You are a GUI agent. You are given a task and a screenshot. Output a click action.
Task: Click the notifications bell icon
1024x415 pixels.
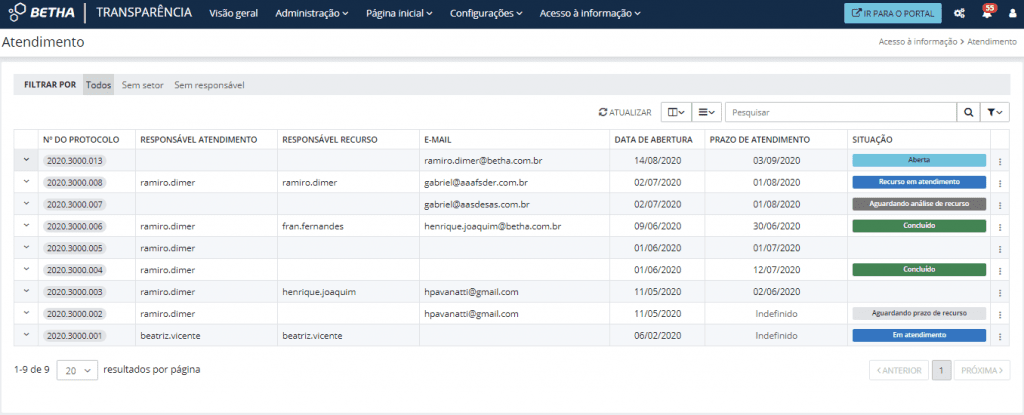click(x=986, y=14)
